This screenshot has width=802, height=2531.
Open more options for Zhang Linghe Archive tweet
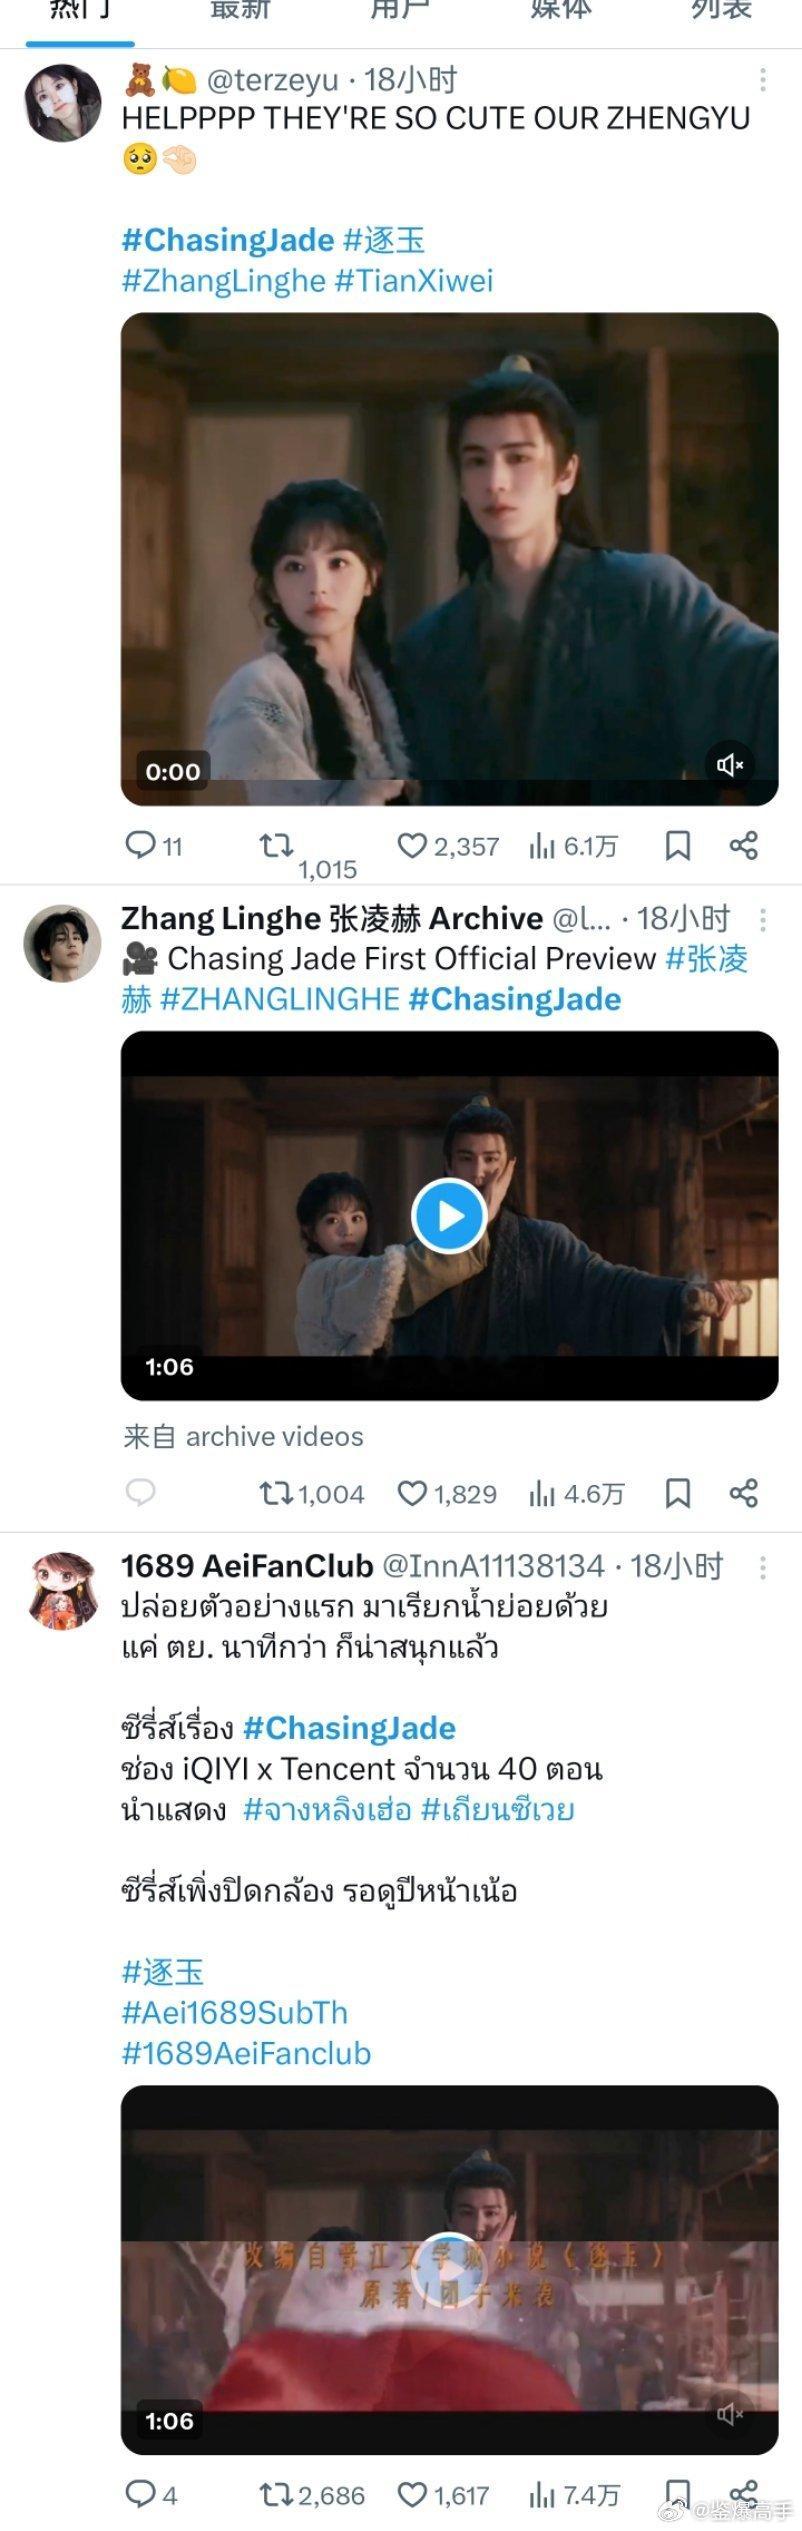pos(763,919)
